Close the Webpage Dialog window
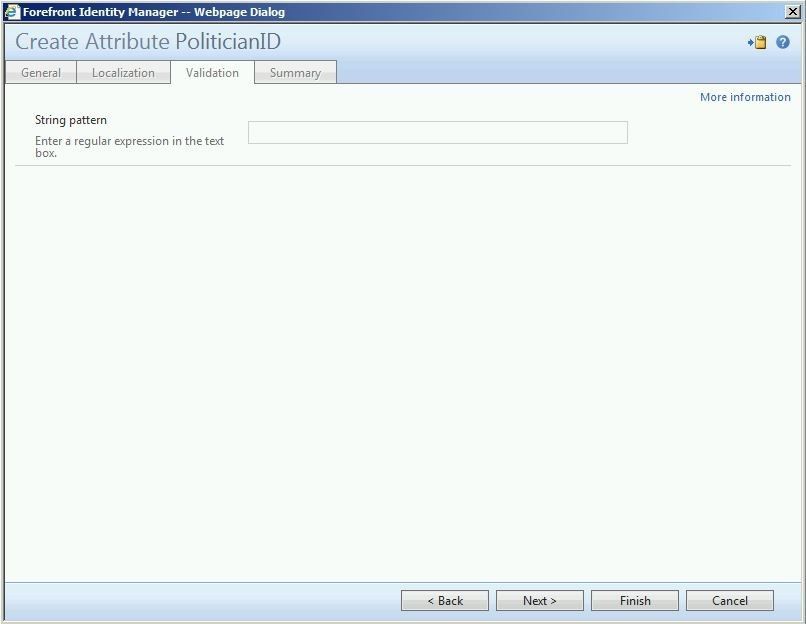806x624 pixels. (793, 12)
